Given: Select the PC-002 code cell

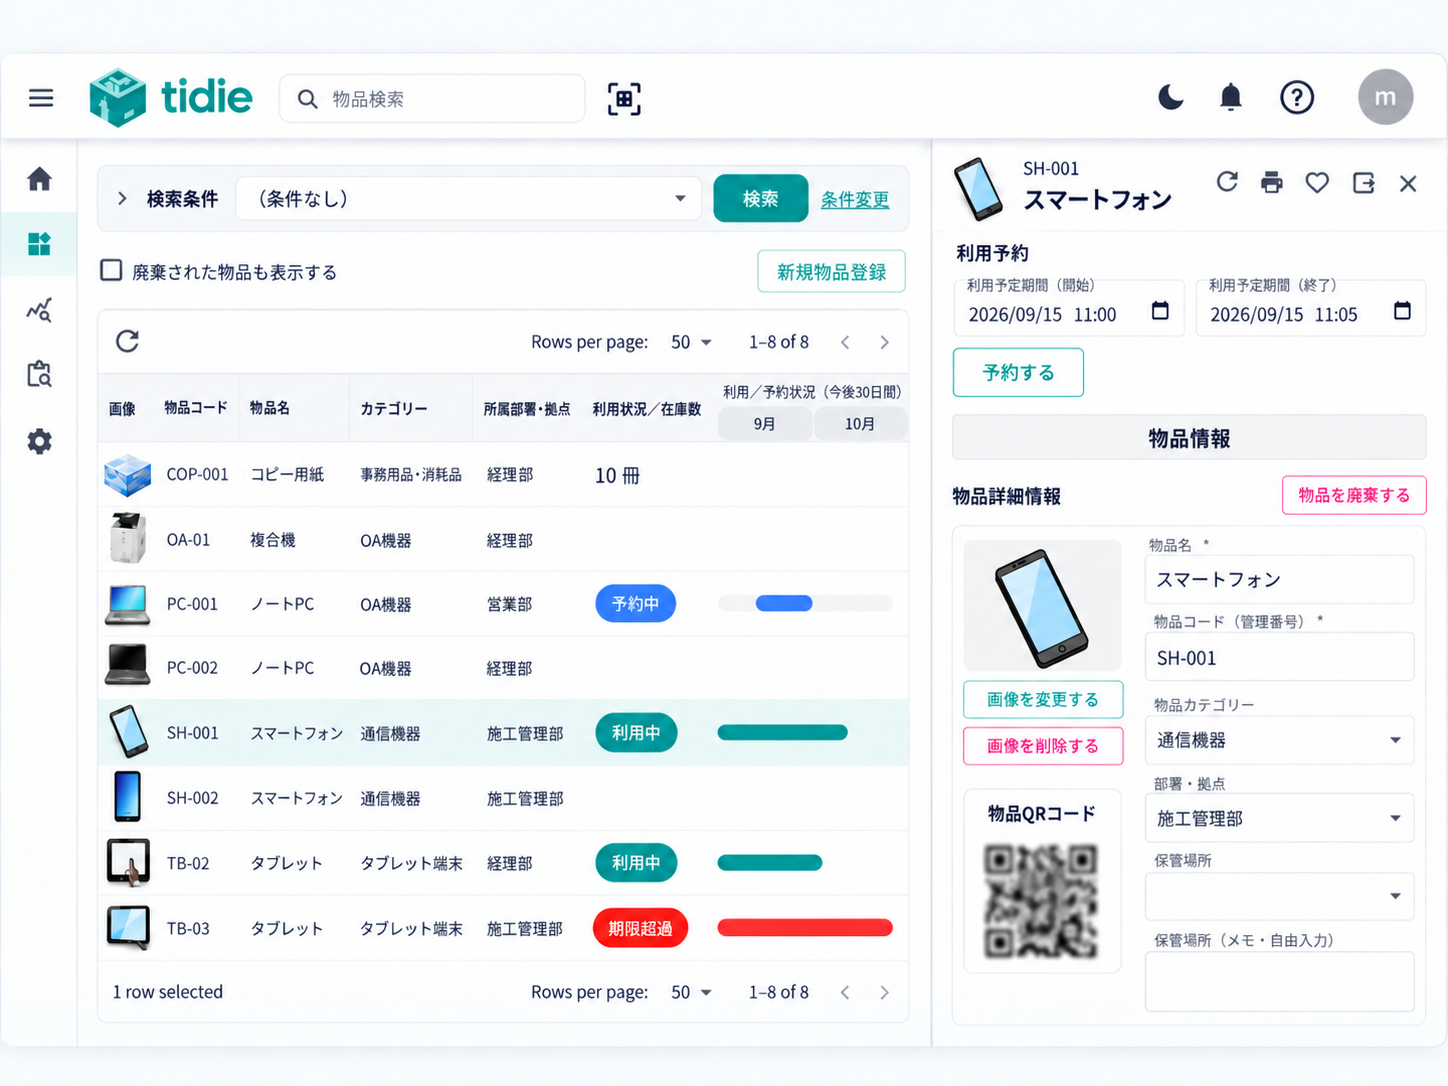Looking at the screenshot, I should (x=192, y=668).
